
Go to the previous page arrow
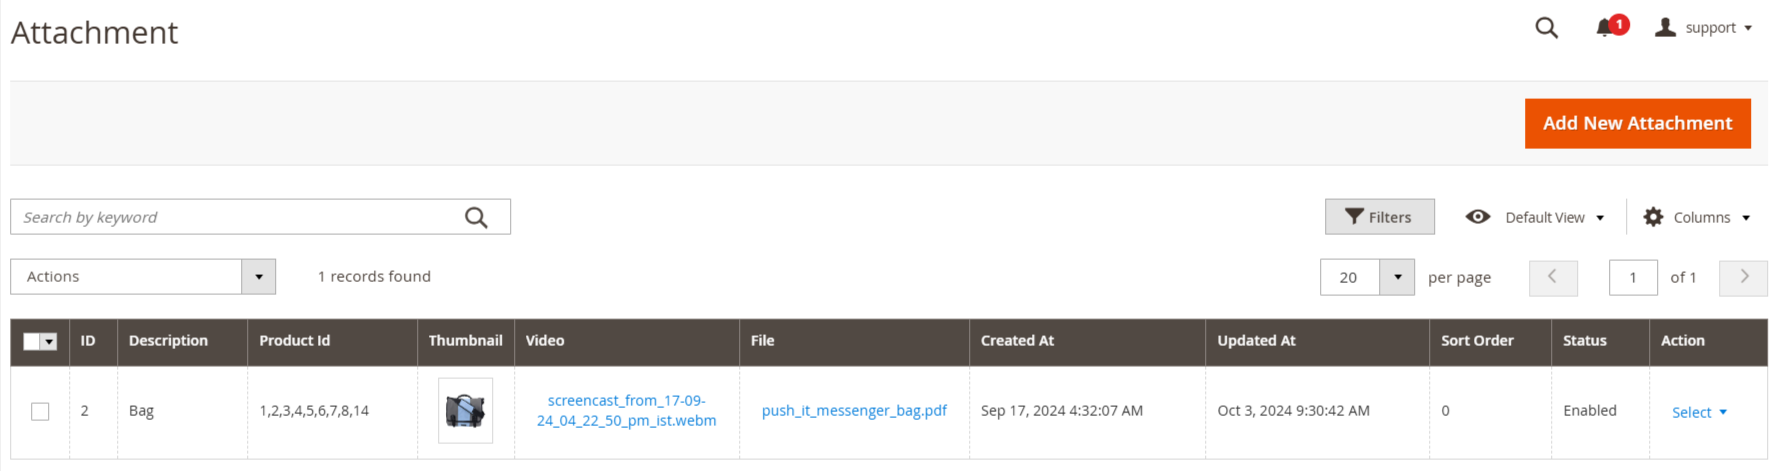tap(1553, 277)
